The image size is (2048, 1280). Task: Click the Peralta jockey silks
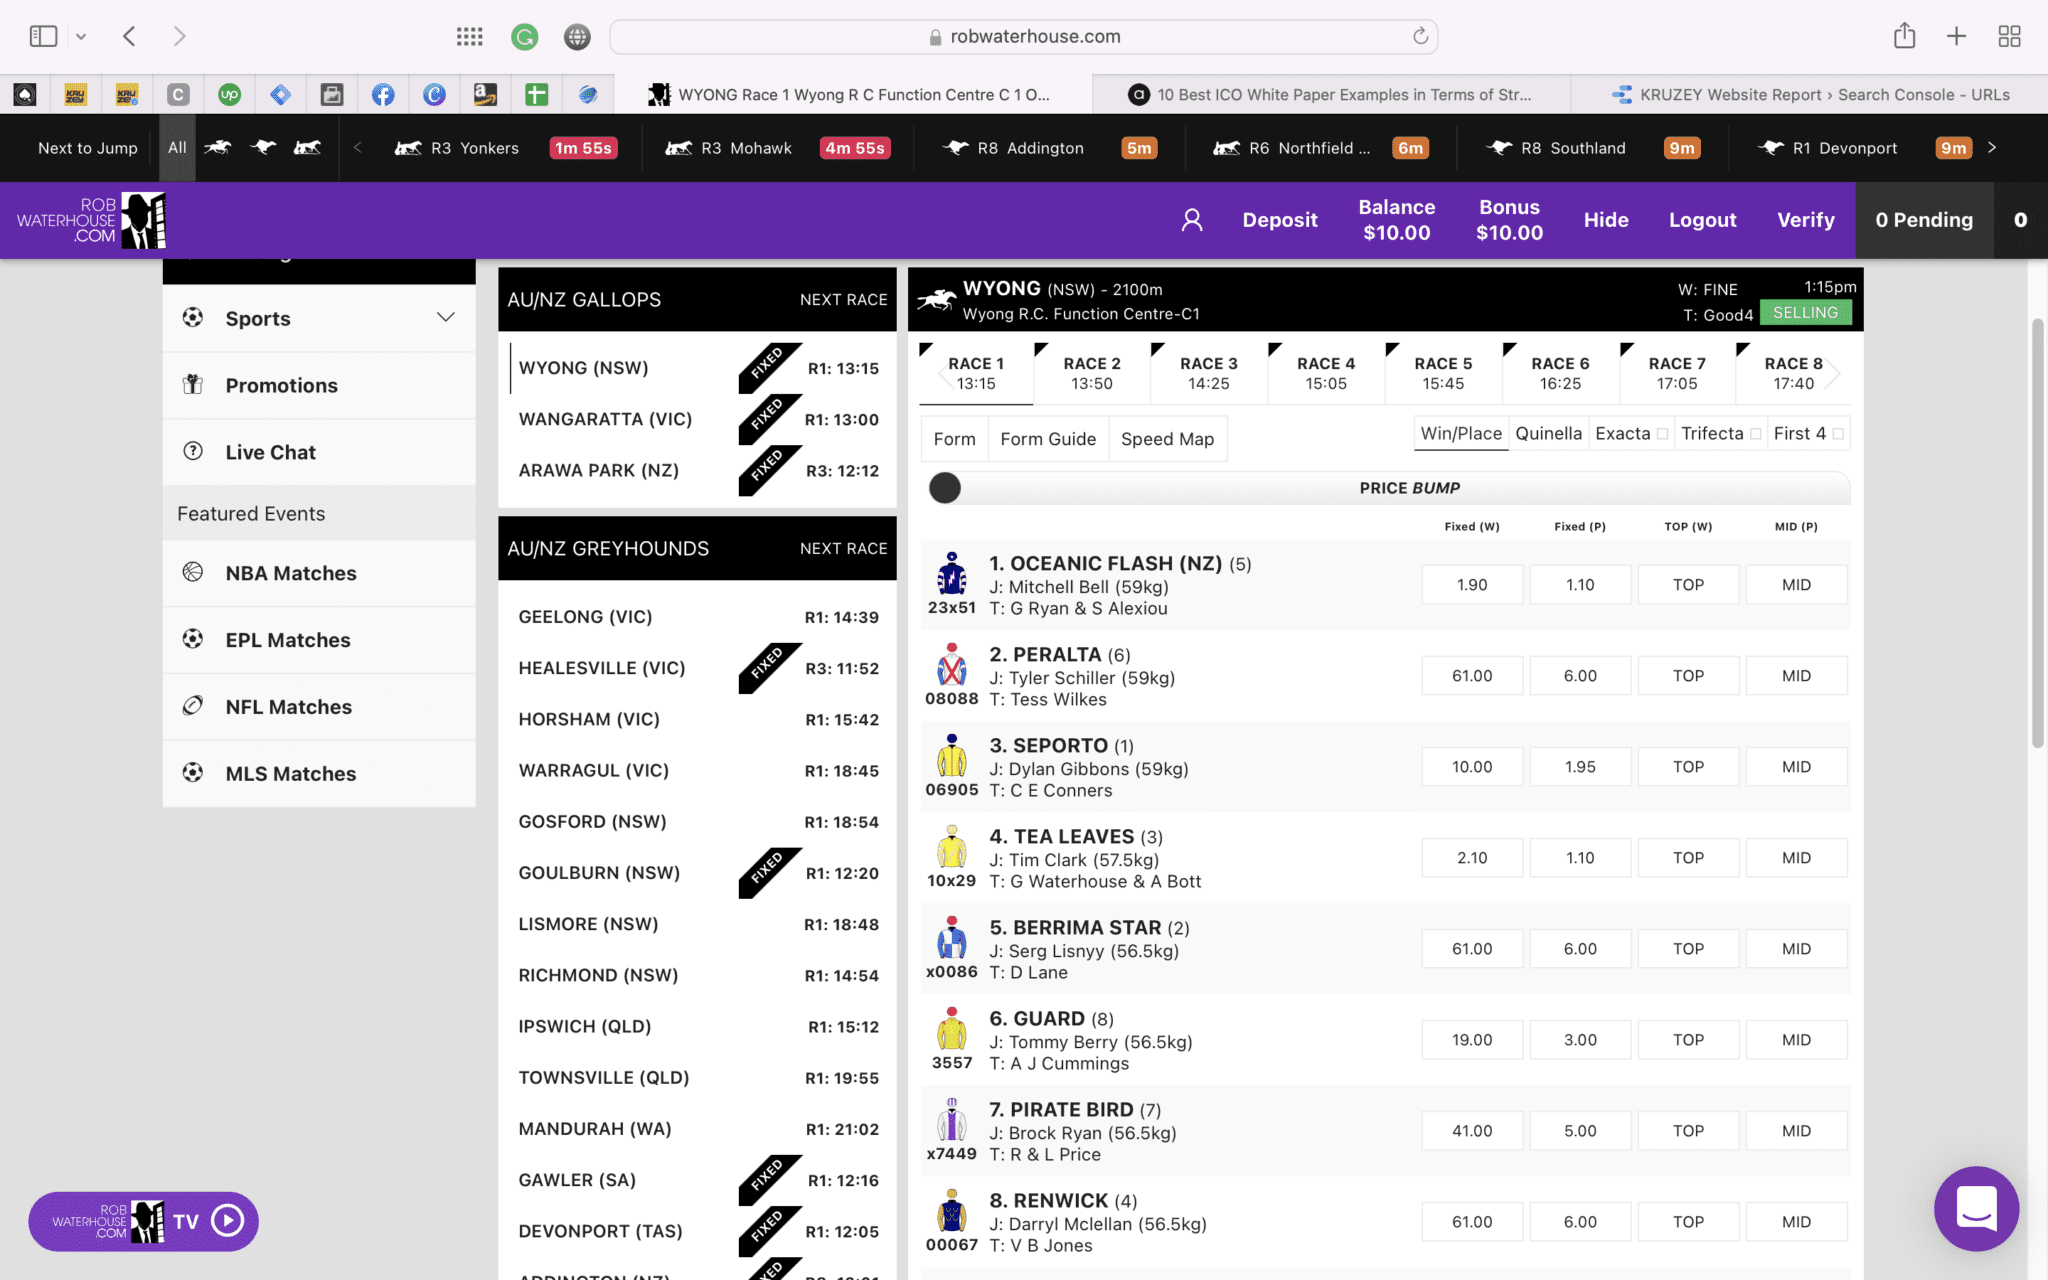[x=951, y=665]
